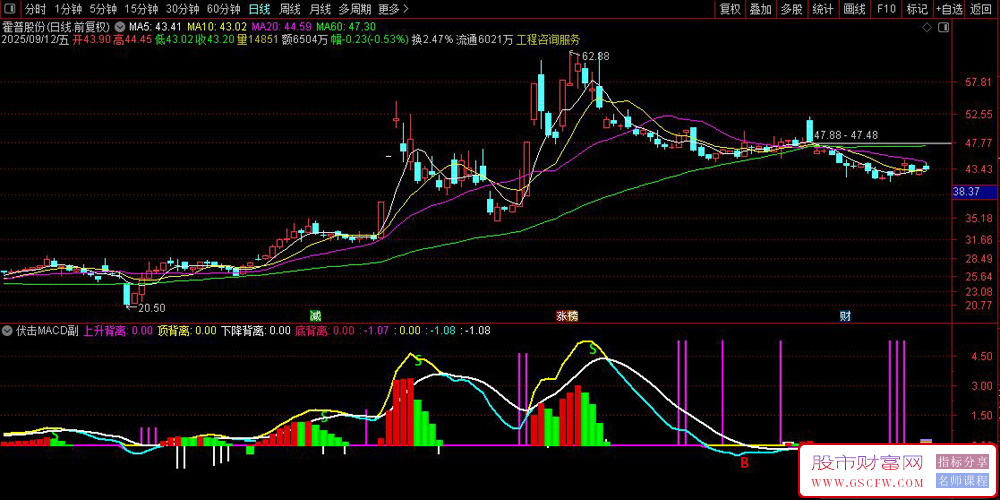Switch to 周线 weekly chart
1000x500 pixels.
(x=290, y=9)
